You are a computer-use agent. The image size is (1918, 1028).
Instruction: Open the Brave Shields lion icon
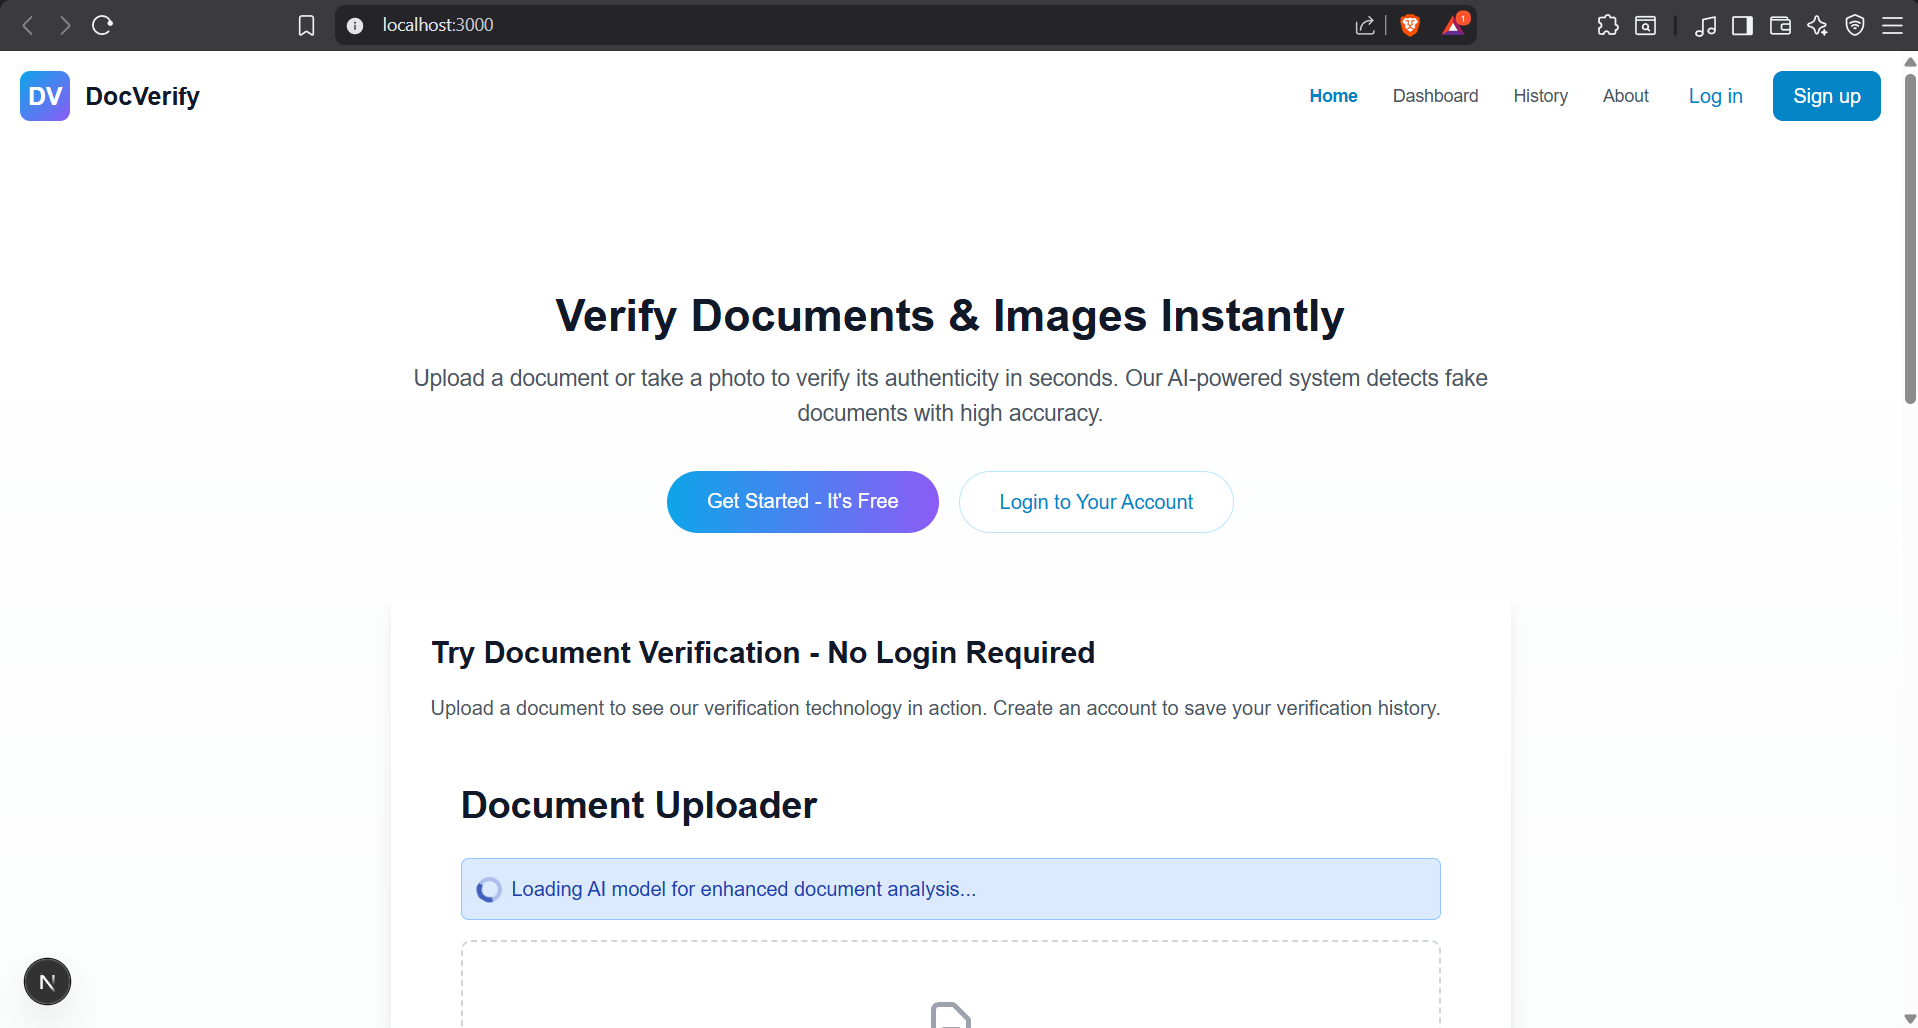click(x=1410, y=25)
